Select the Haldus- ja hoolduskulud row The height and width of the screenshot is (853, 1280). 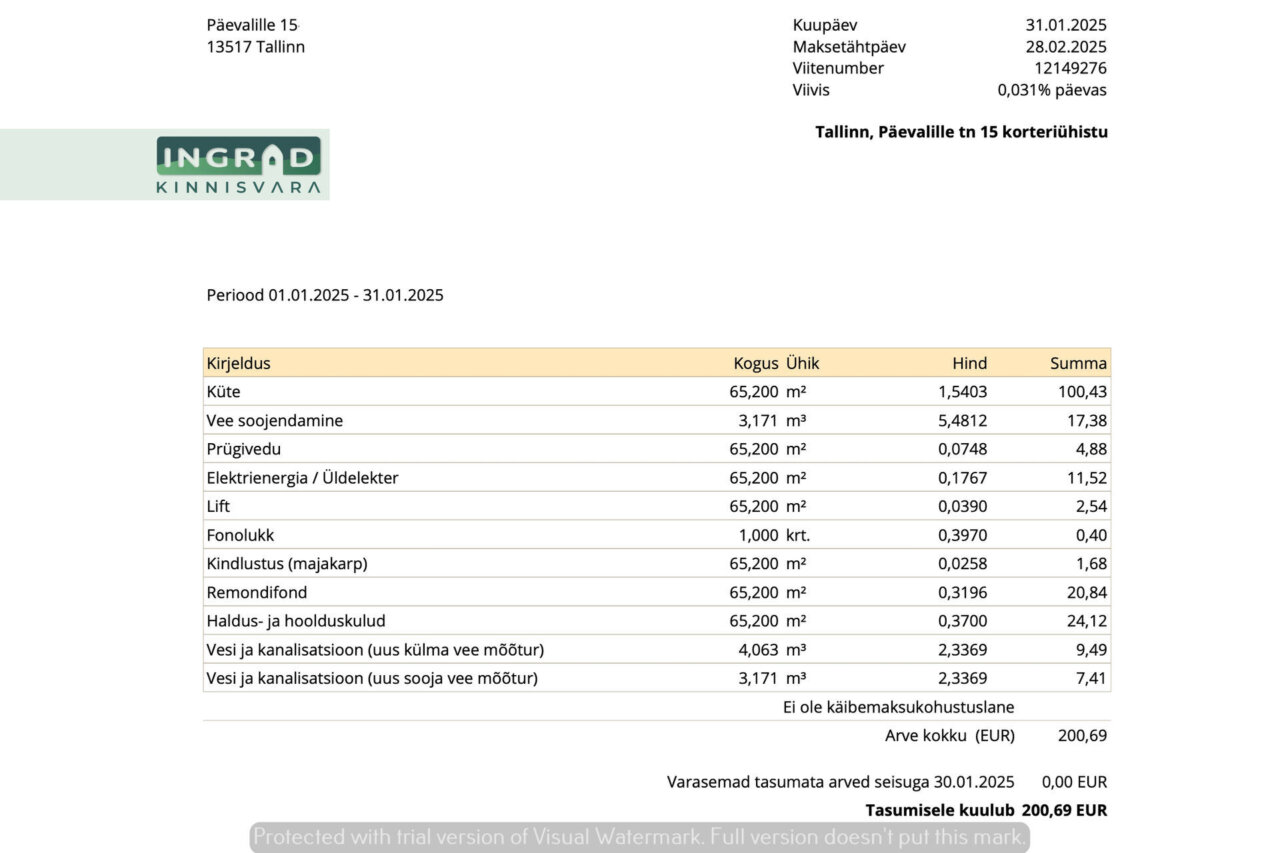tap(295, 621)
